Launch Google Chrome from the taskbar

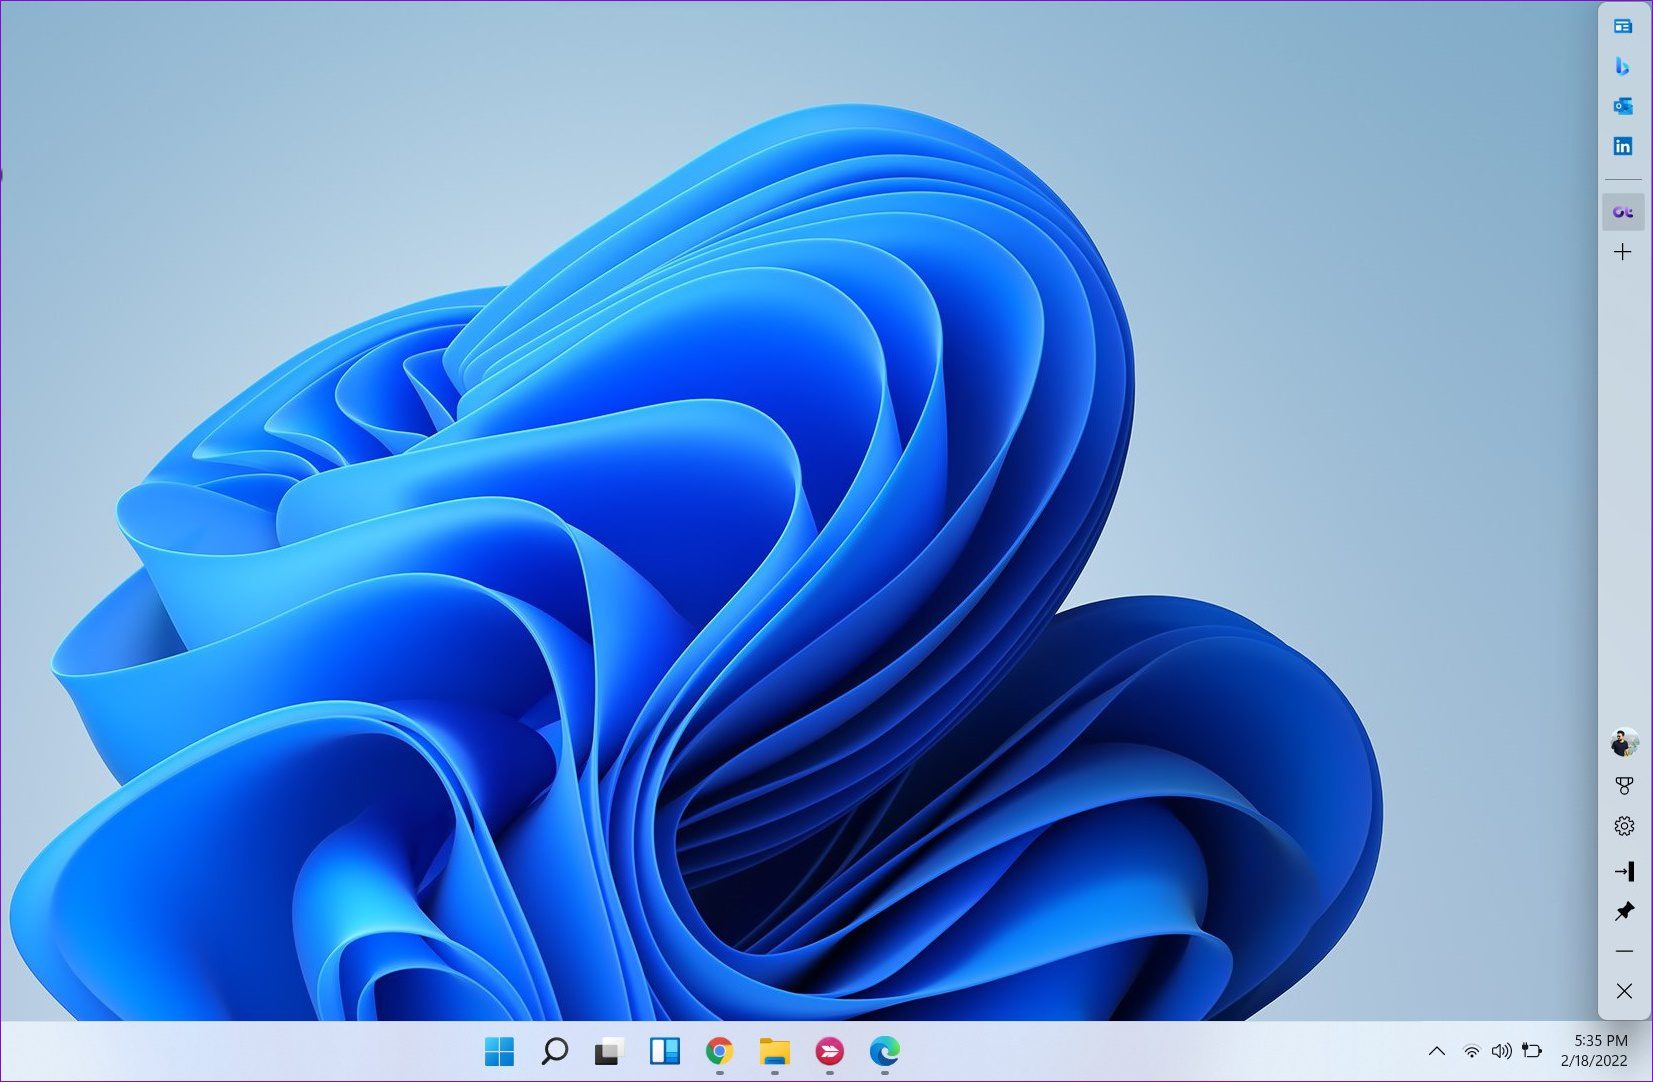[720, 1052]
